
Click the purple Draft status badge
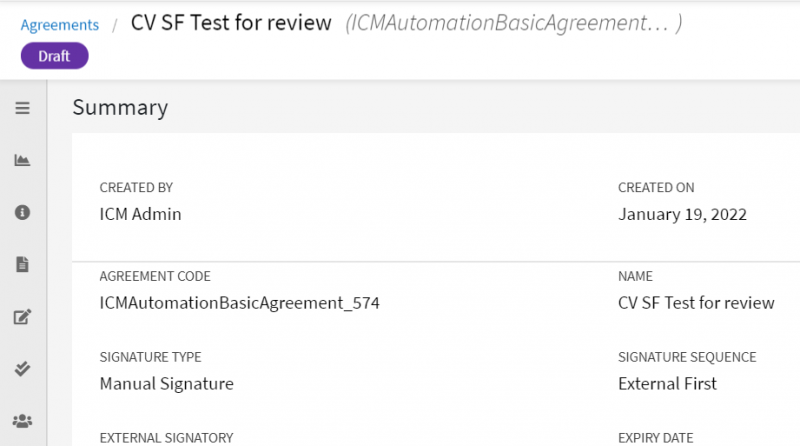click(x=55, y=56)
